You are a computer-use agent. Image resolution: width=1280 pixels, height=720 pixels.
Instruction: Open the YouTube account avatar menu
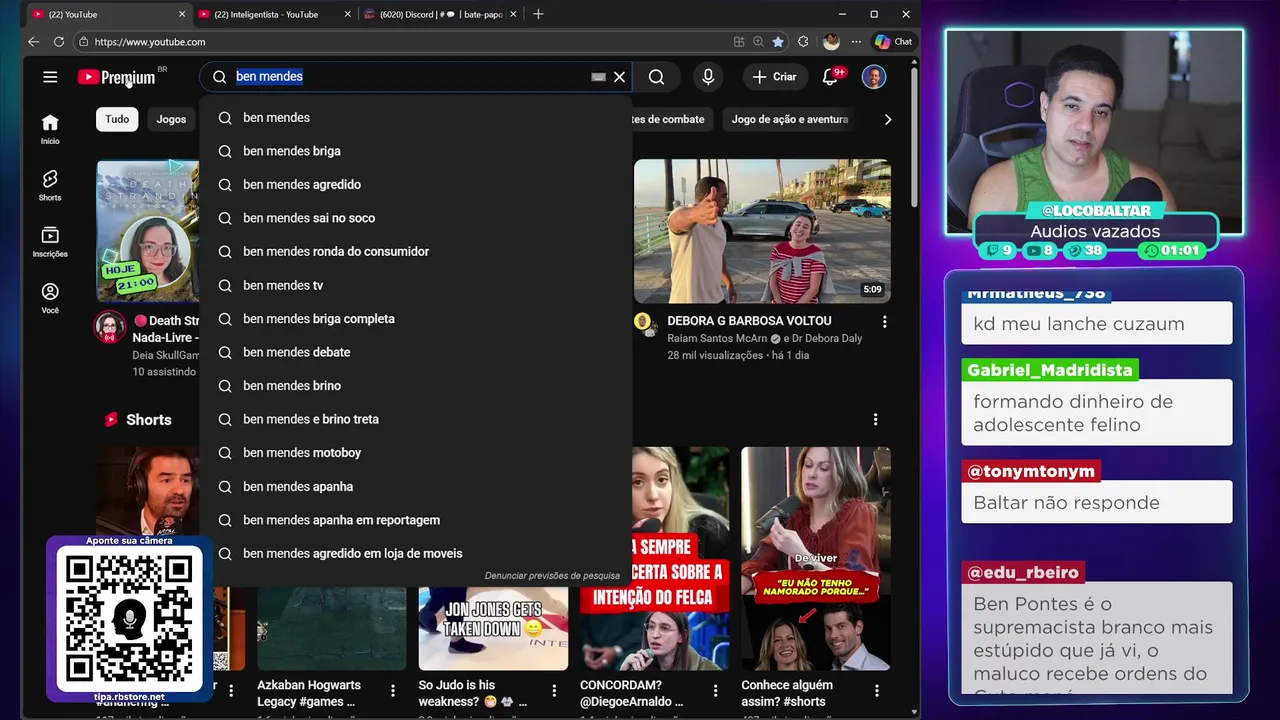(874, 77)
